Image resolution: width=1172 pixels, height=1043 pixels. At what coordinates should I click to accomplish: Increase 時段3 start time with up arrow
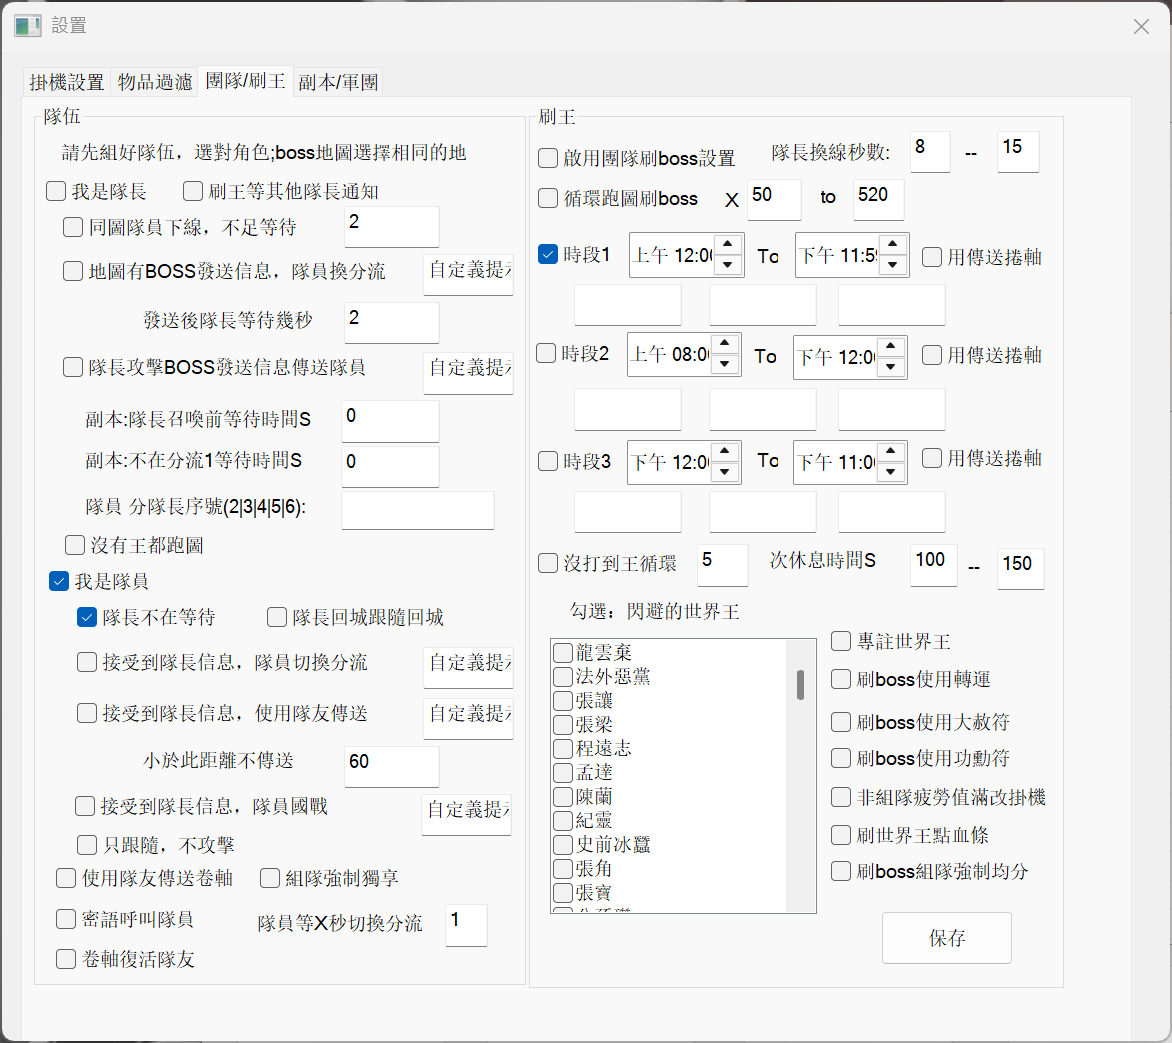click(x=724, y=452)
